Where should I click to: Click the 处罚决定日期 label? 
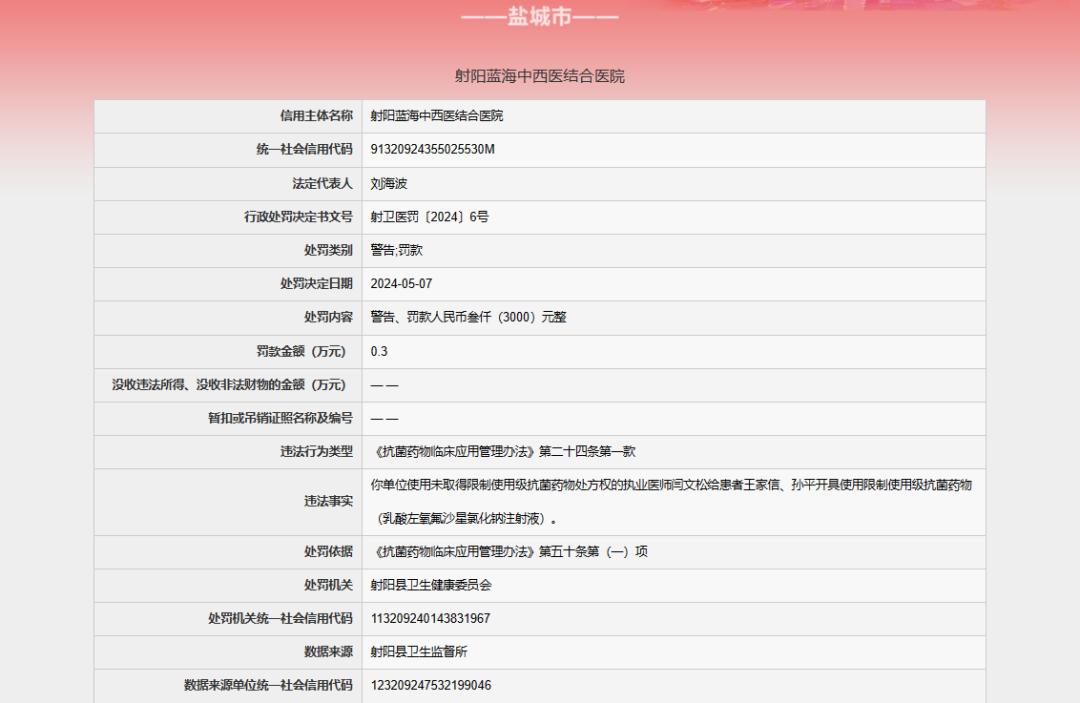(316, 284)
